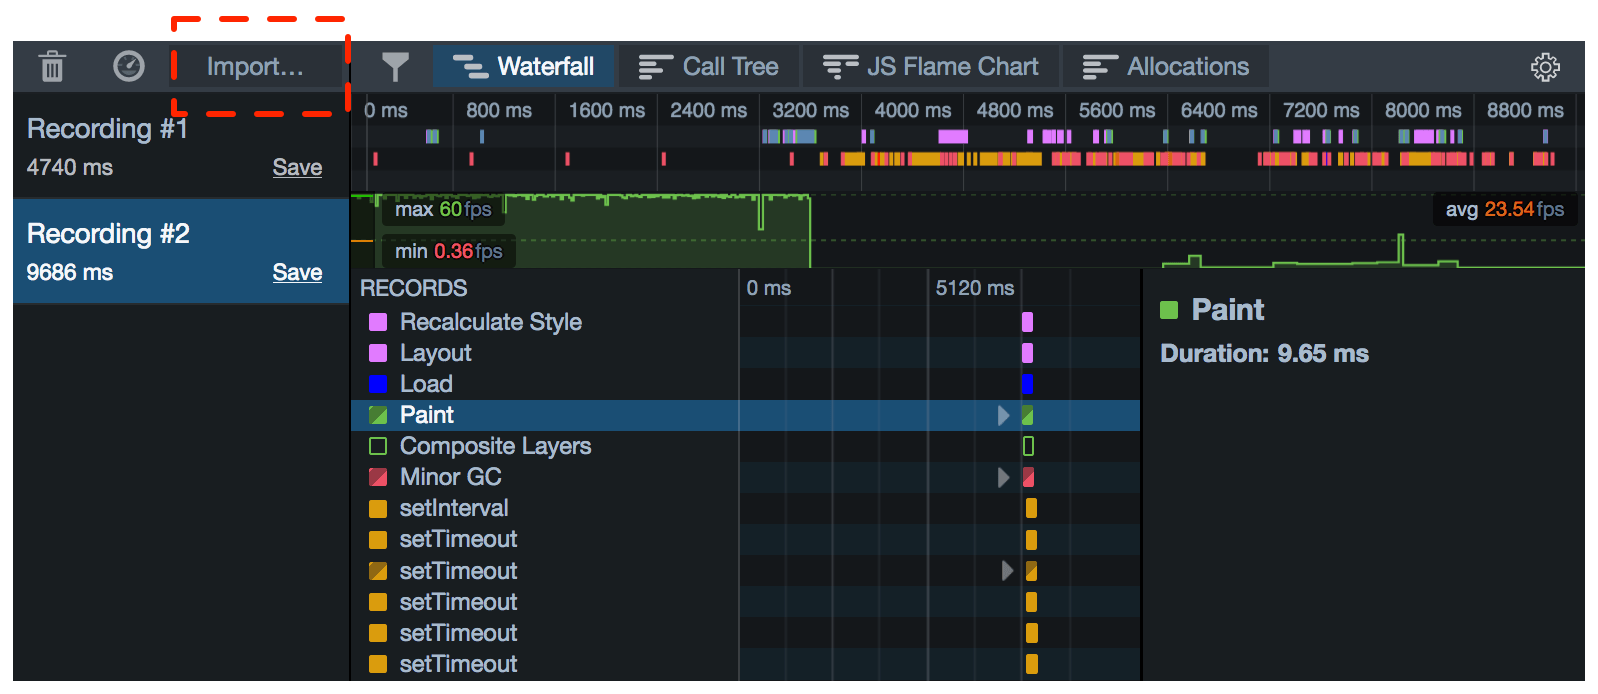The height and width of the screenshot is (694, 1598).
Task: Click the Import... button
Action: [255, 67]
